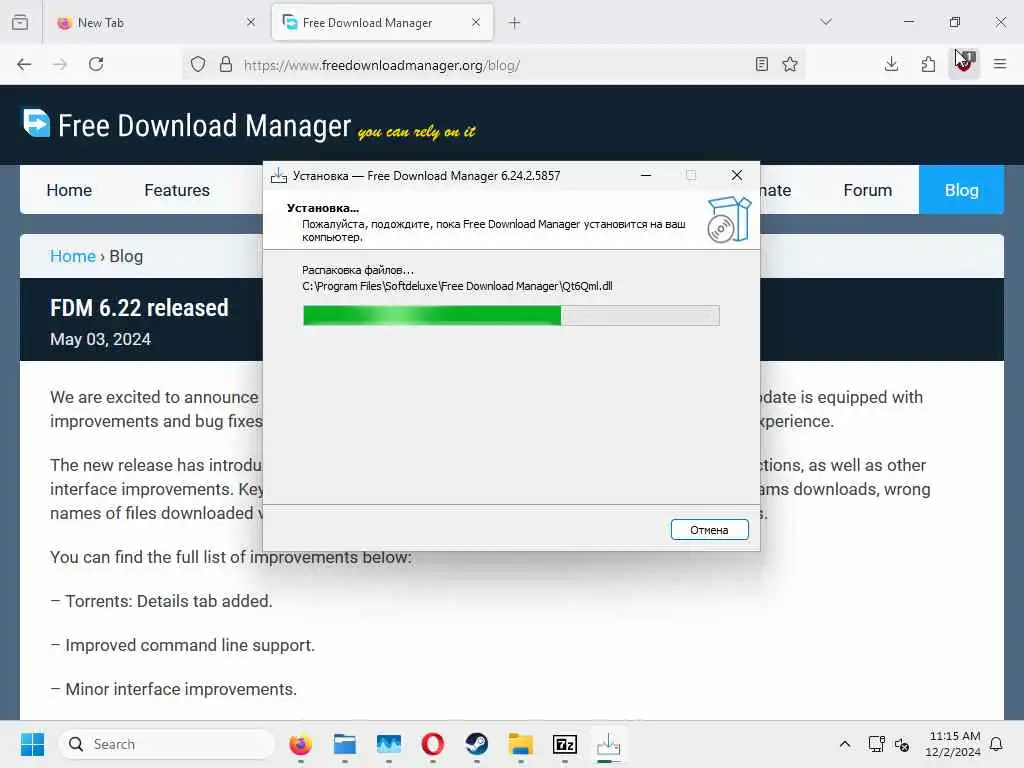Click the installer icon in the taskbar
The image size is (1024, 768).
(609, 744)
